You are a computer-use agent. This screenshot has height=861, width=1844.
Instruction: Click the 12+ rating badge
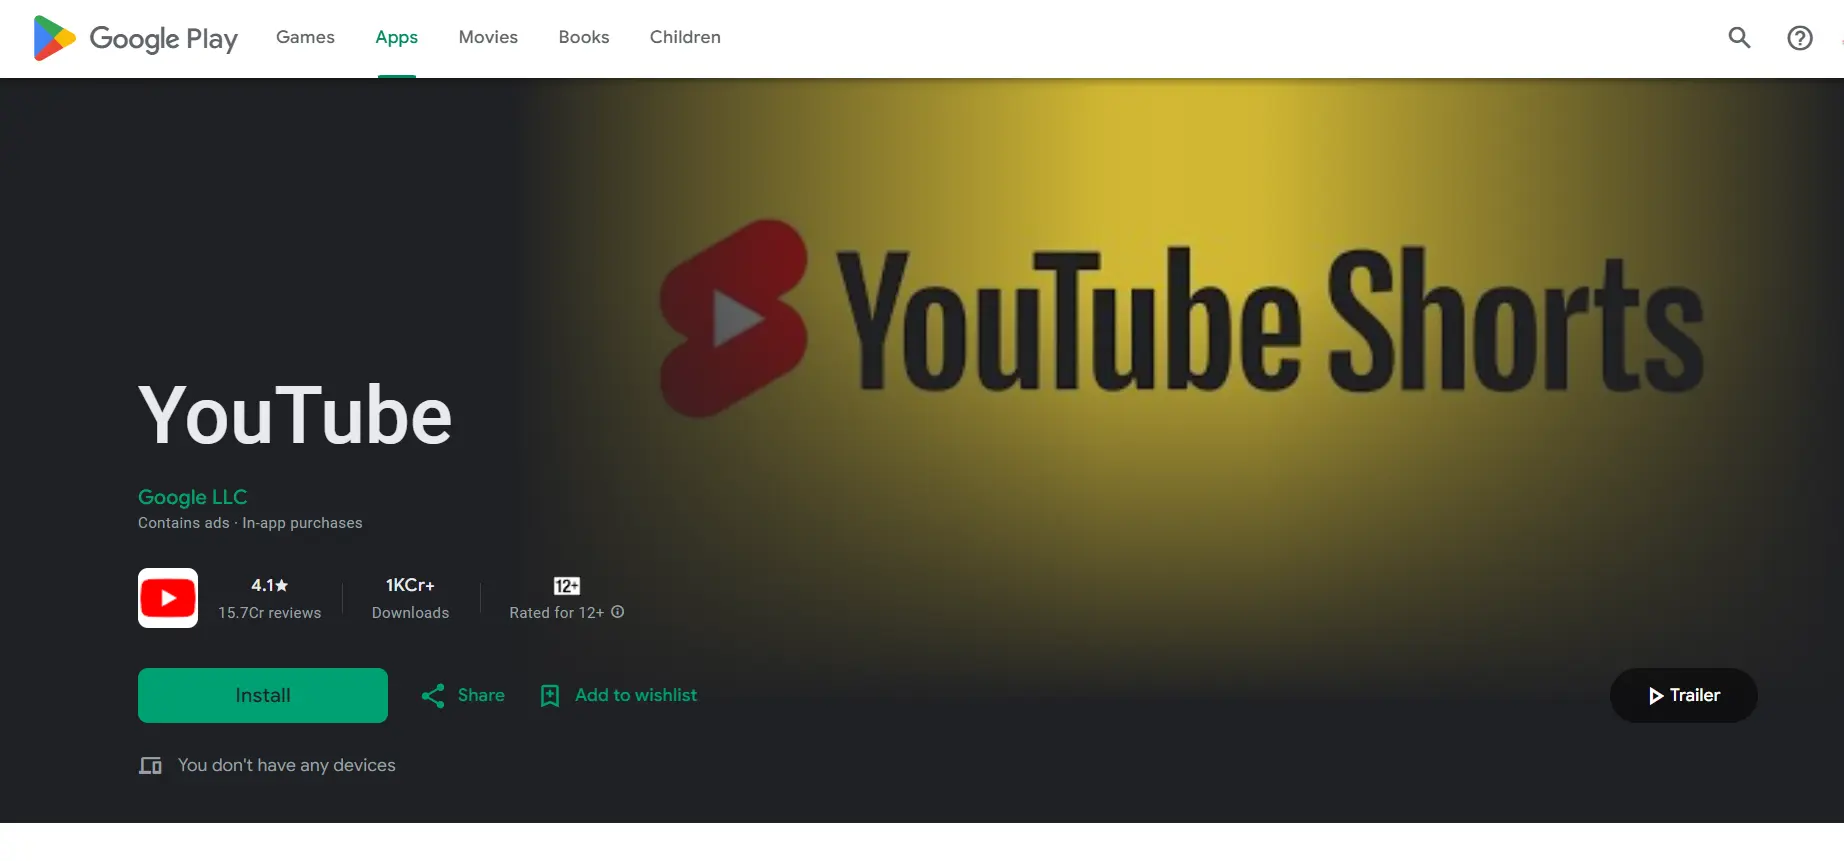[x=567, y=586]
